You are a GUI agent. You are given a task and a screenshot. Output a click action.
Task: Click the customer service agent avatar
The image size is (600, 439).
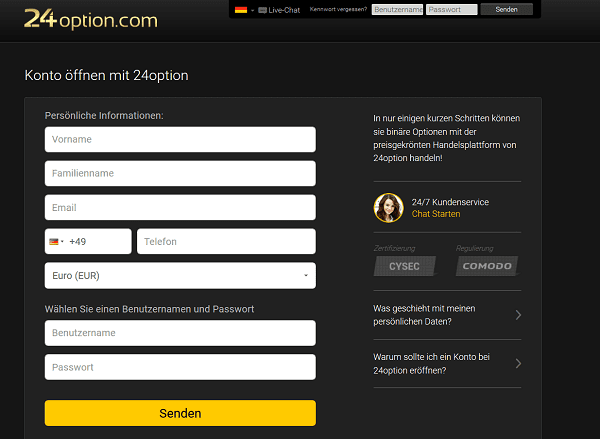click(x=388, y=208)
